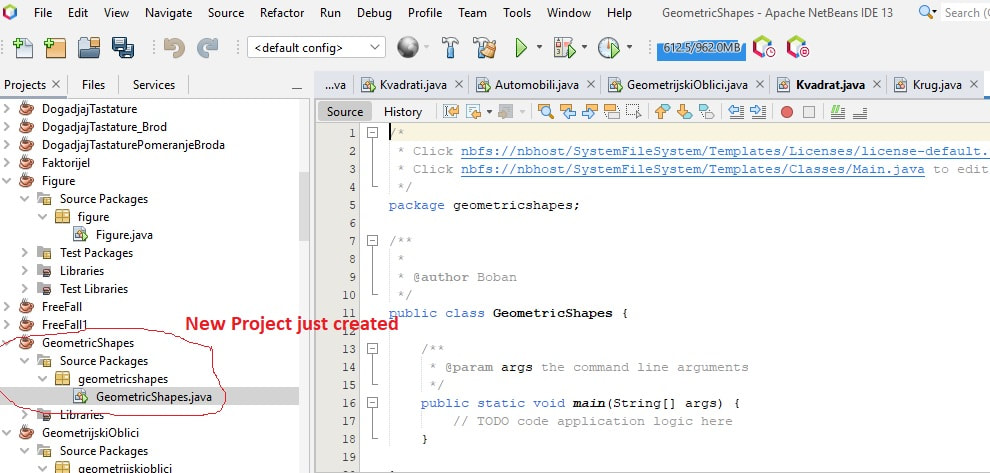The height and width of the screenshot is (473, 990).
Task: Expand Test Packages under Figure
Action: click(x=25, y=253)
